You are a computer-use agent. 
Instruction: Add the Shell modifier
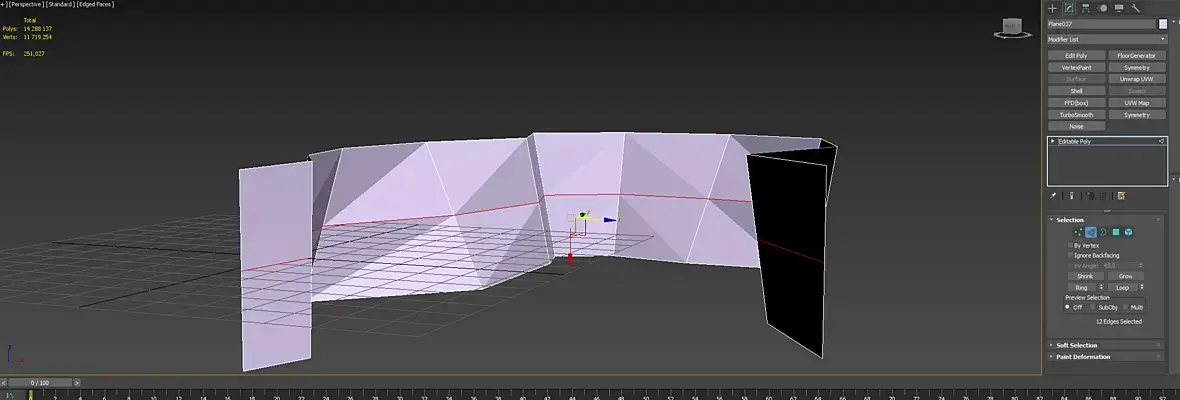1076,91
